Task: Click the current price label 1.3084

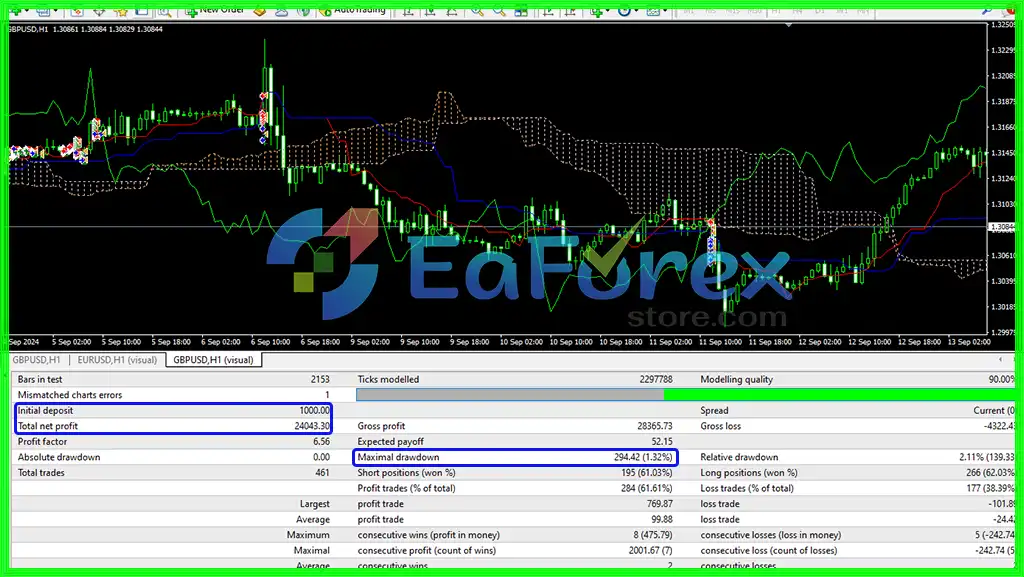Action: click(1002, 227)
